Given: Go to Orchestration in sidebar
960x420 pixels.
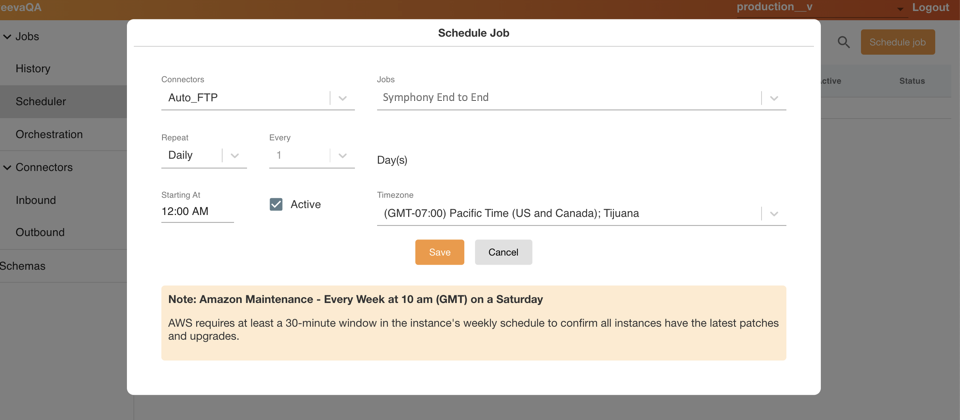Looking at the screenshot, I should point(49,134).
